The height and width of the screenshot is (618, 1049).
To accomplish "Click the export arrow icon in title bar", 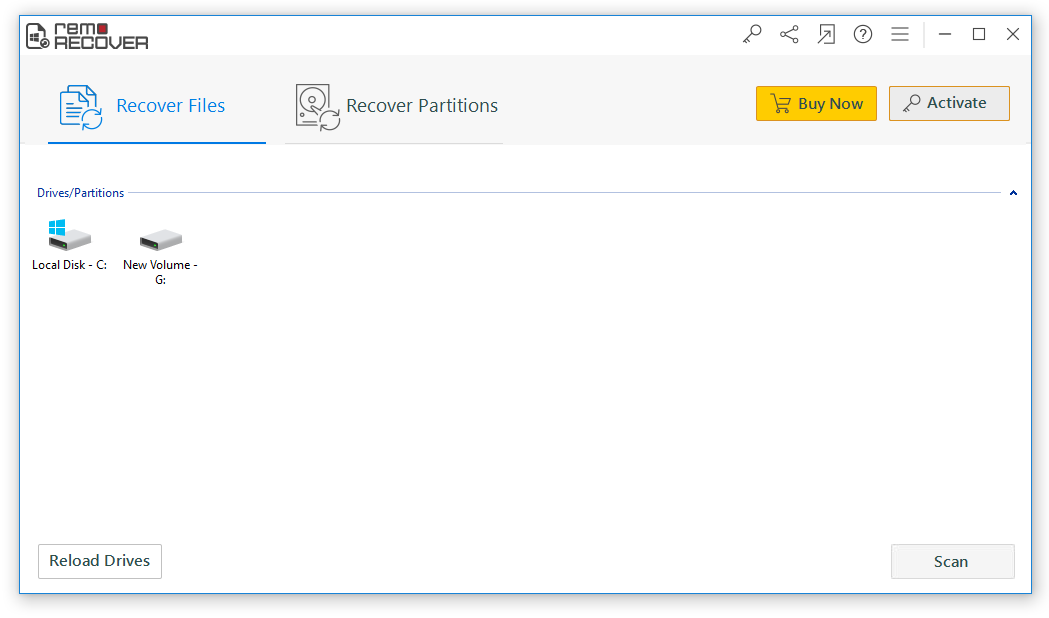I will coord(826,34).
